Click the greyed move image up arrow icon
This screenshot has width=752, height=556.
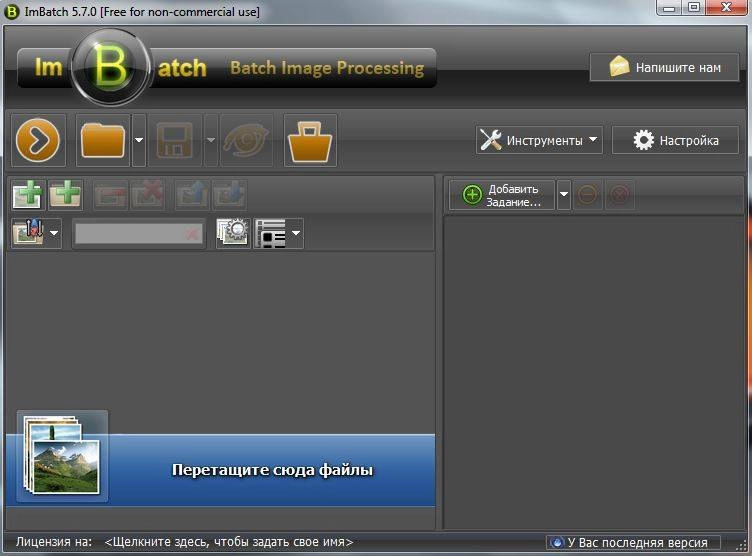coord(192,195)
